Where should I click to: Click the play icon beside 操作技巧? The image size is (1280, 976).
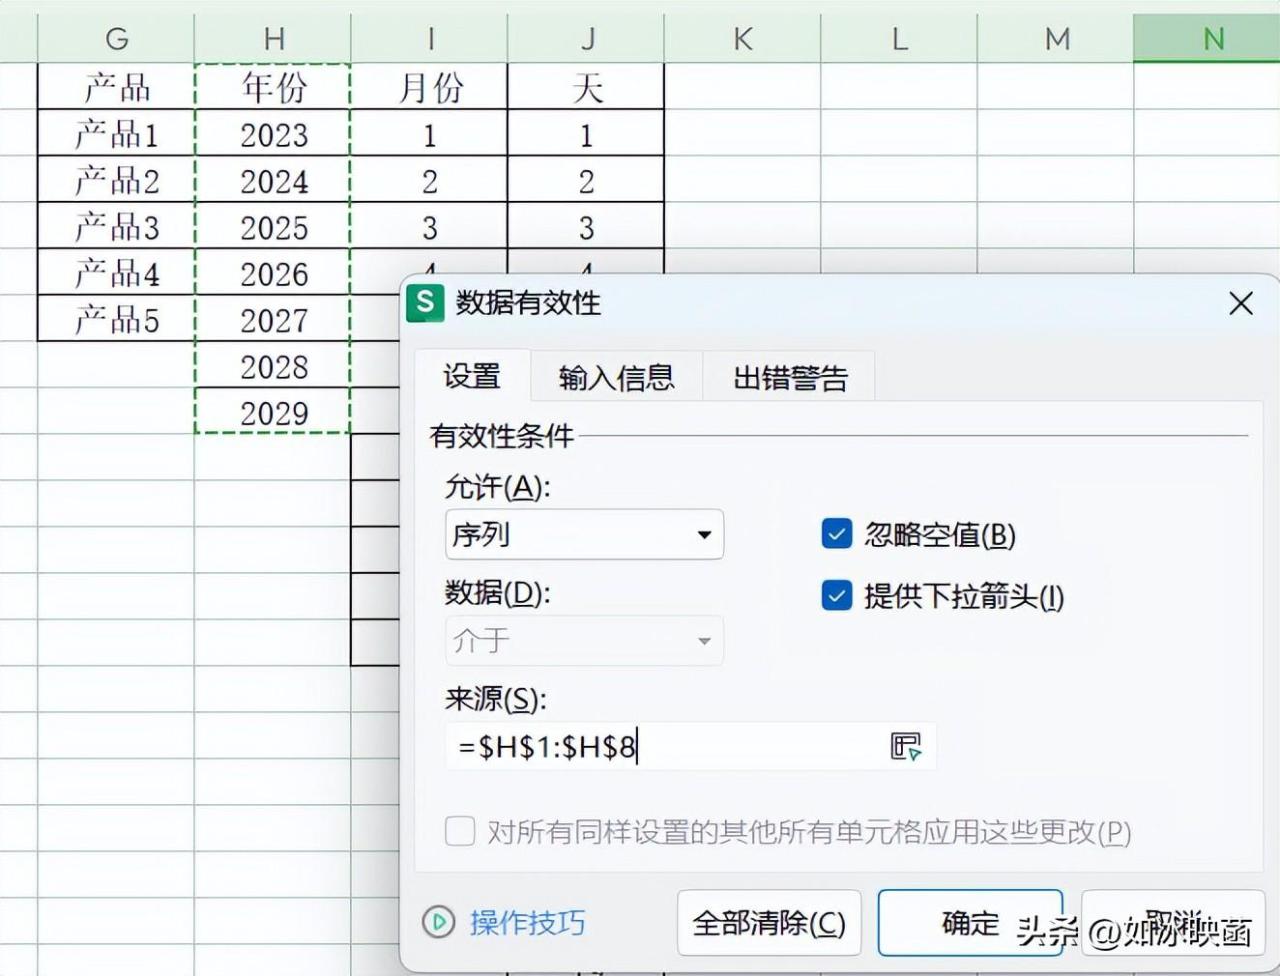click(x=438, y=922)
